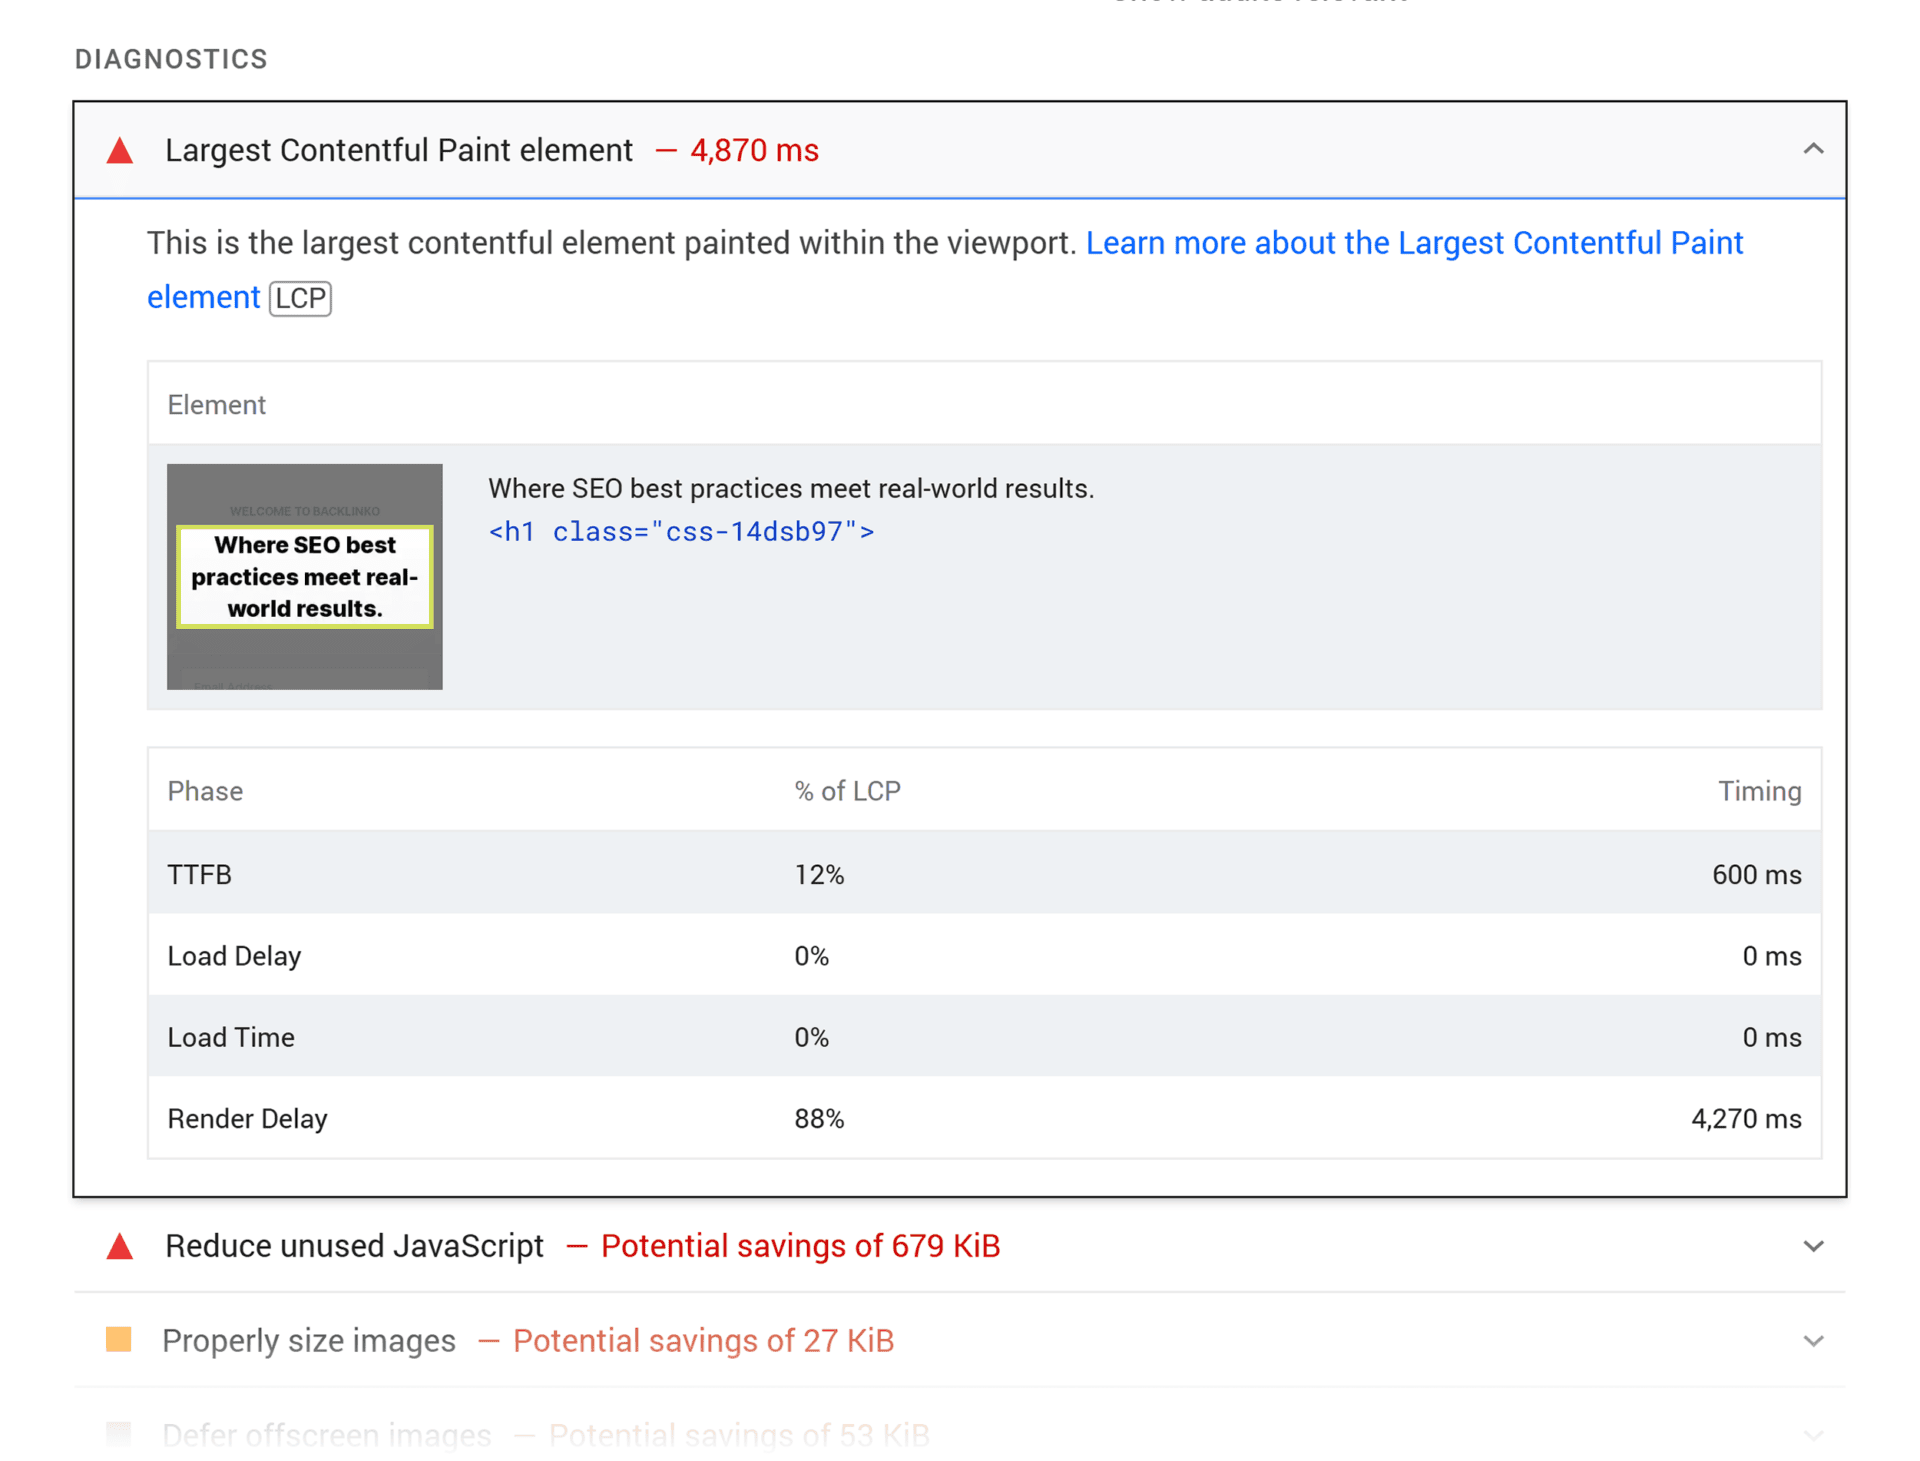
Task: Click the red warning triangle for Largest Contentful Paint
Action: (x=118, y=150)
